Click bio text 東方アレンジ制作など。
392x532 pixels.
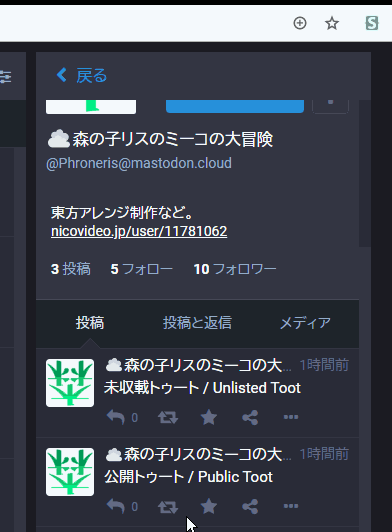[122, 213]
